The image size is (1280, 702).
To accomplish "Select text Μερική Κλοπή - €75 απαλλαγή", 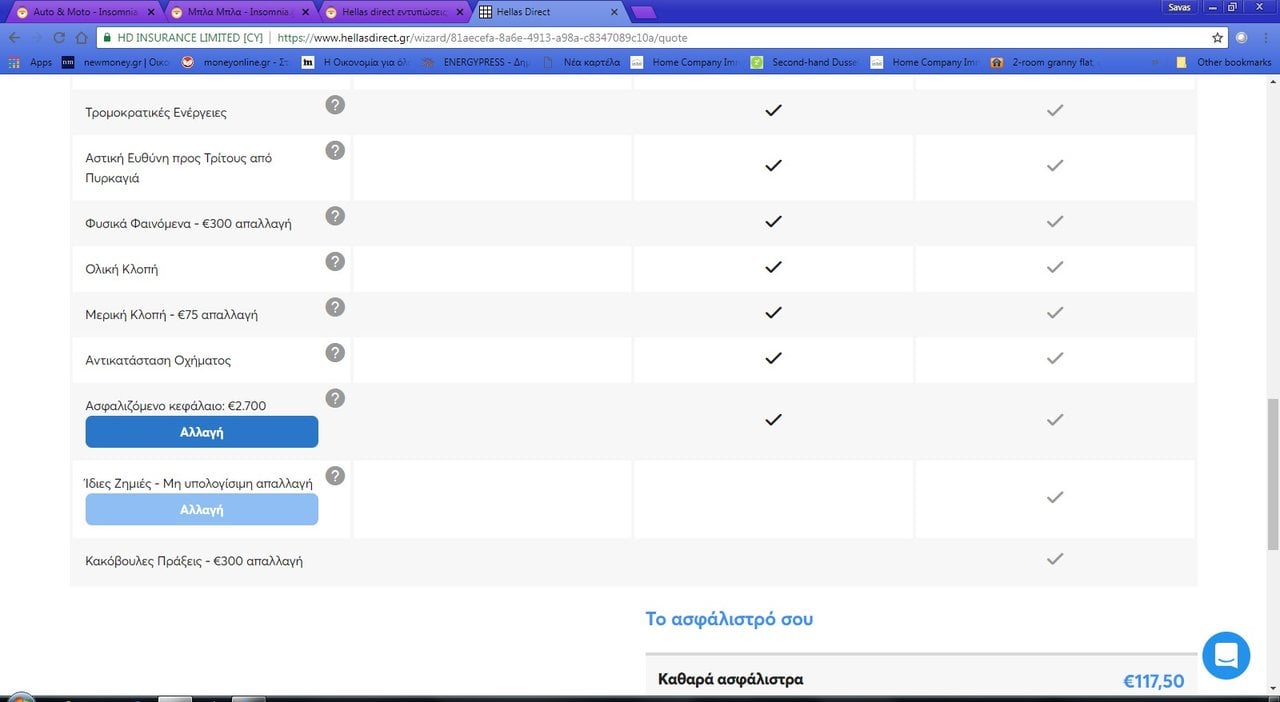I will (x=172, y=315).
